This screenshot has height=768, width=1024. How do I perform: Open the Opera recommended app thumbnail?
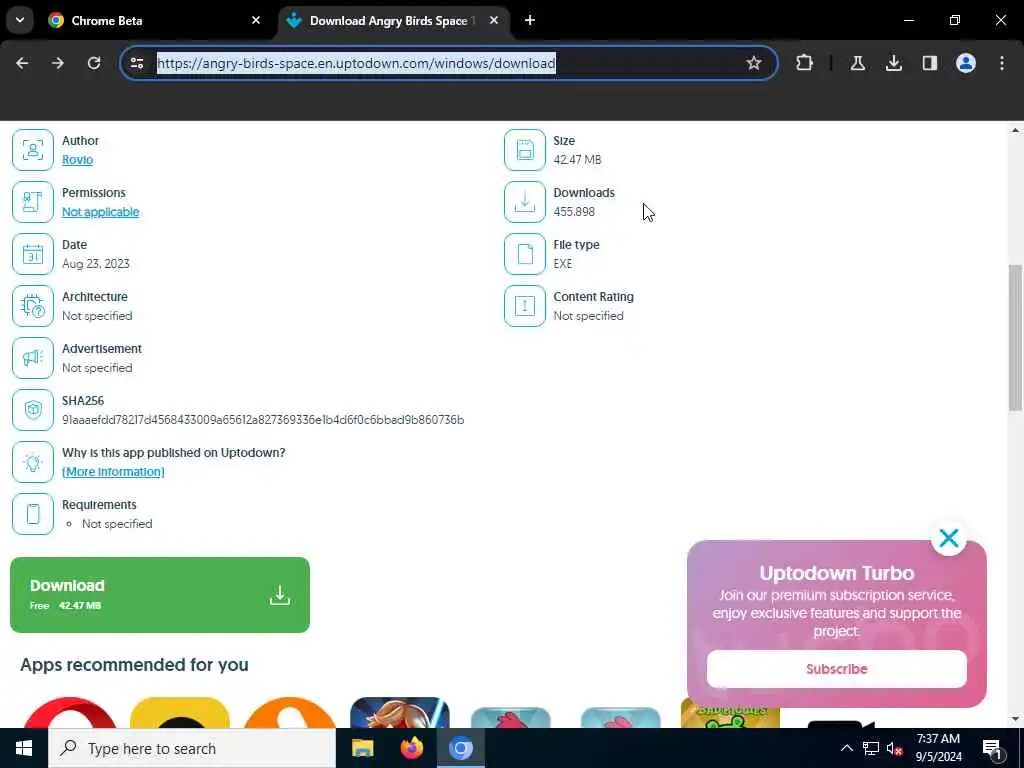[x=70, y=712]
